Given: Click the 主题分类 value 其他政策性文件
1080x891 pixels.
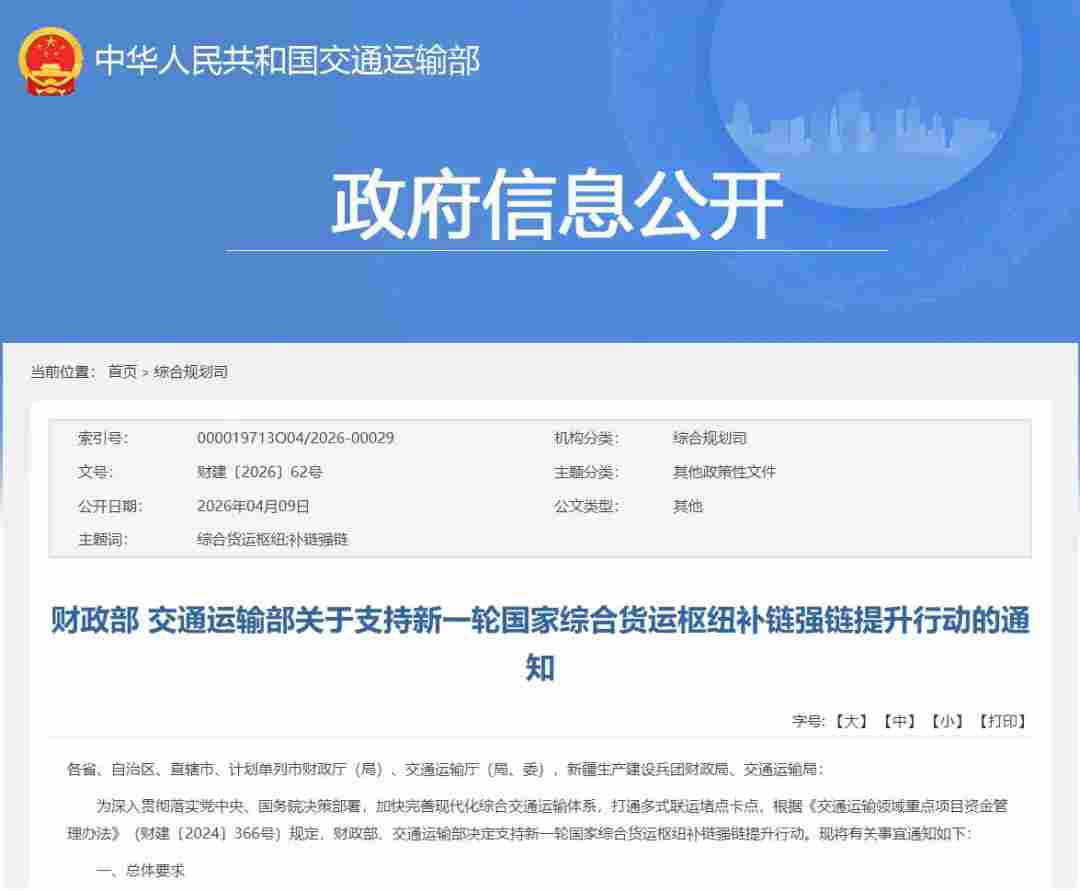Looking at the screenshot, I should pyautogui.click(x=725, y=471).
